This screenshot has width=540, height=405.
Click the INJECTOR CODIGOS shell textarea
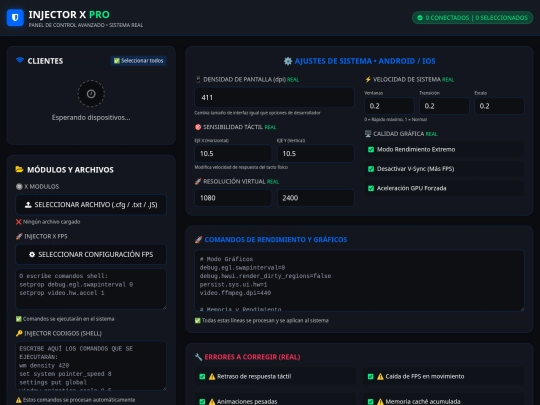pos(91,366)
